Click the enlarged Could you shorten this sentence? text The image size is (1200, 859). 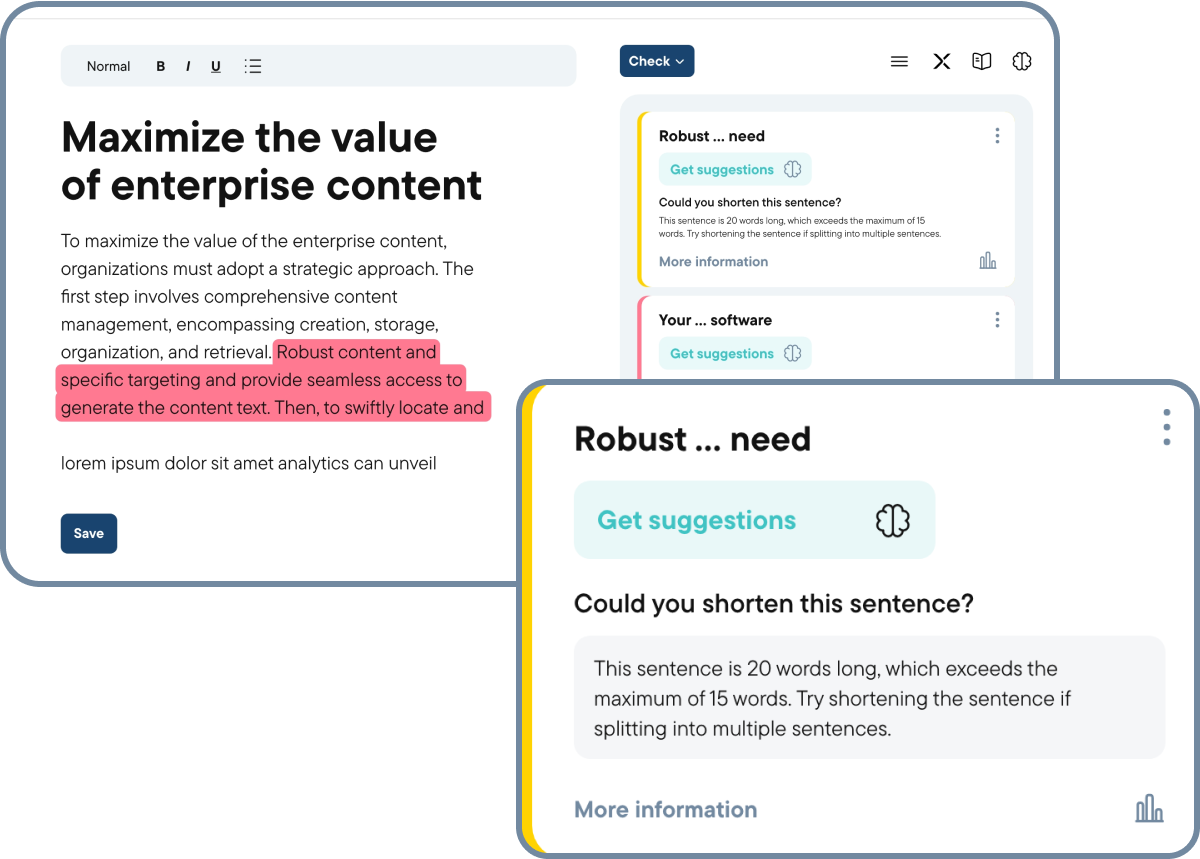[x=774, y=604]
